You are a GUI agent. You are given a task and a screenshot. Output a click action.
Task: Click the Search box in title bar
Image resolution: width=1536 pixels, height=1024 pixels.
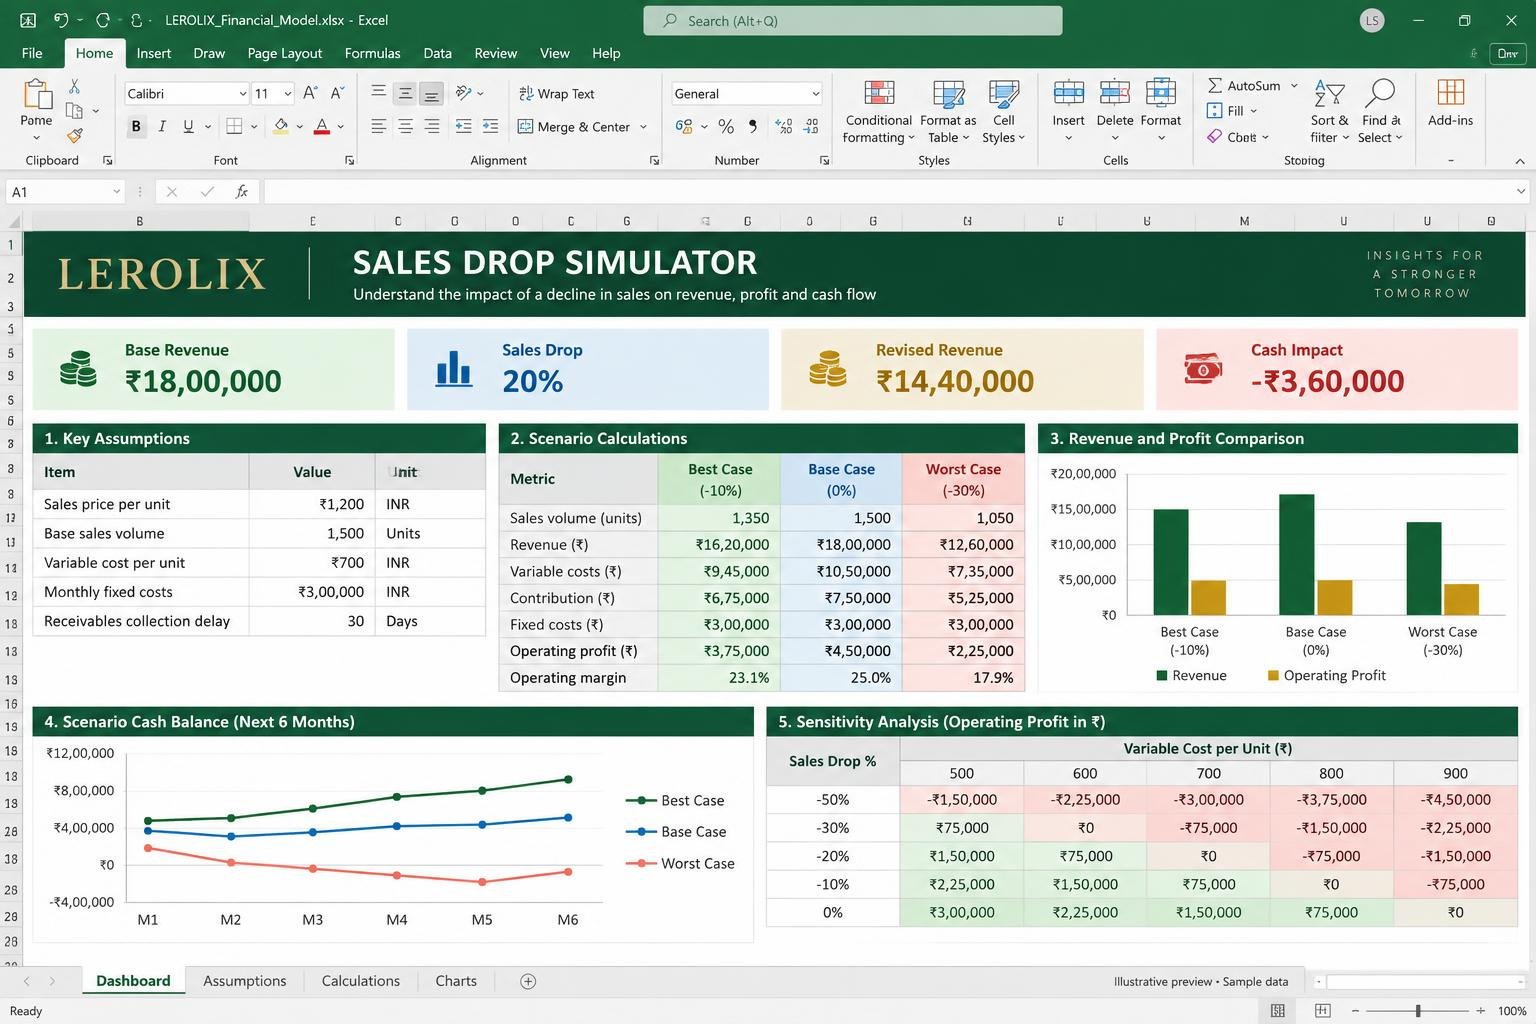[x=853, y=20]
